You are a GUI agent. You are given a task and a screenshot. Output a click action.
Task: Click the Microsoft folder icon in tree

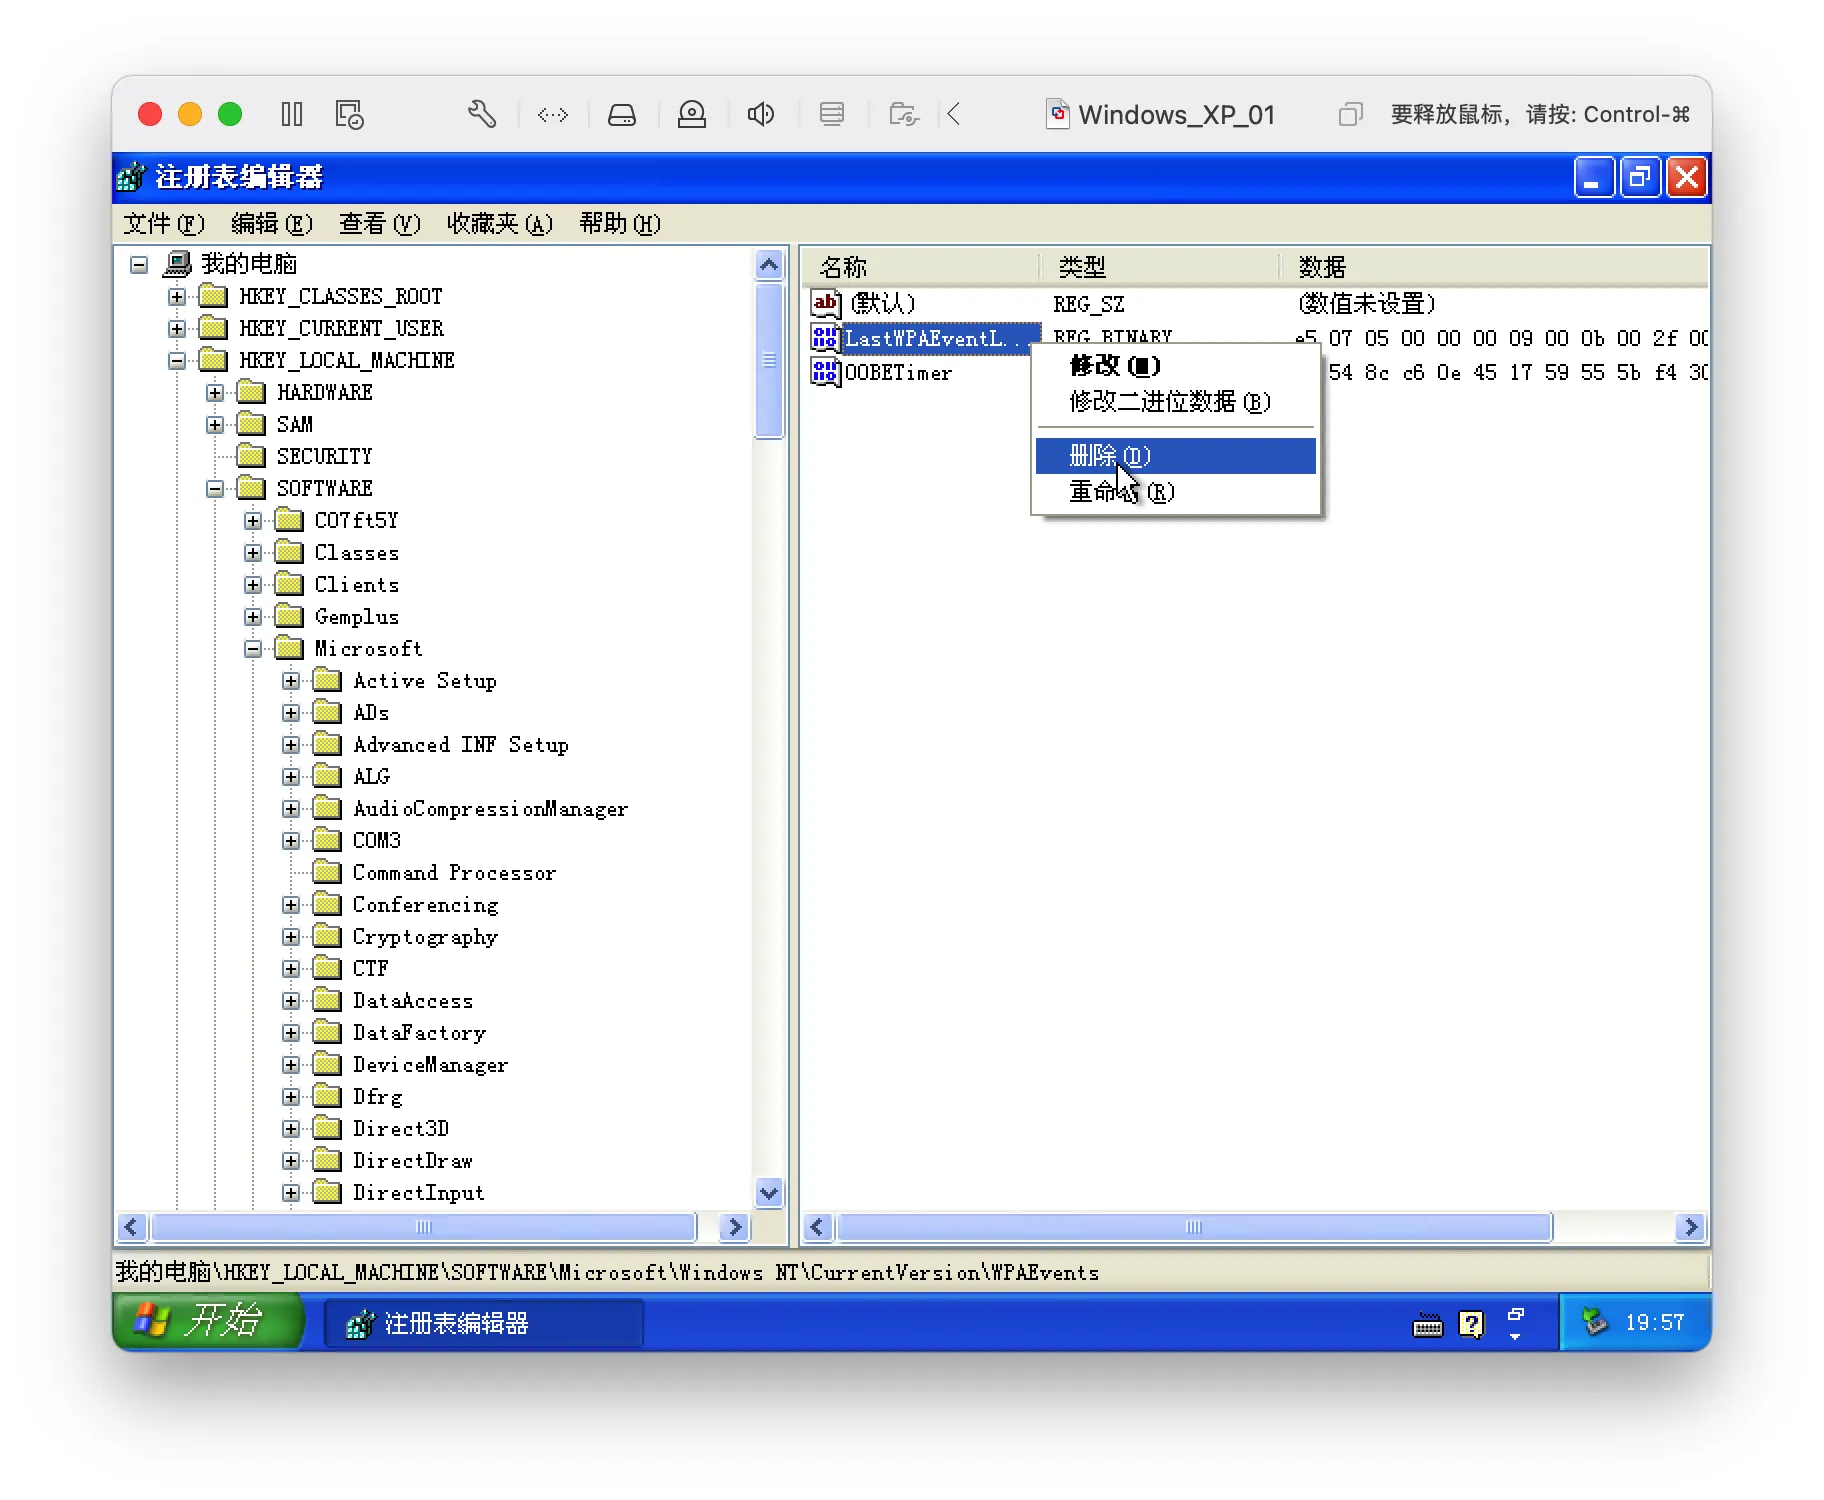(x=289, y=648)
